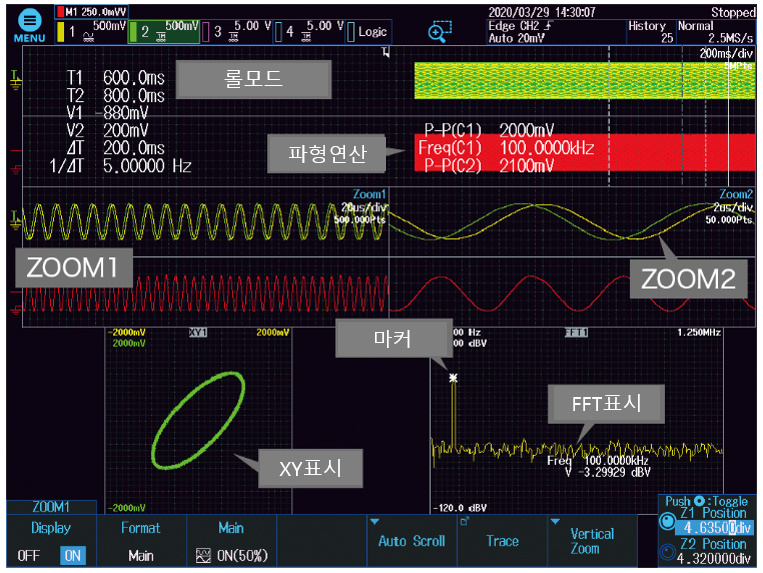The width and height of the screenshot is (763, 573).
Task: Click the 1/ΔT 5.00000 Hz readout
Action: point(120,166)
